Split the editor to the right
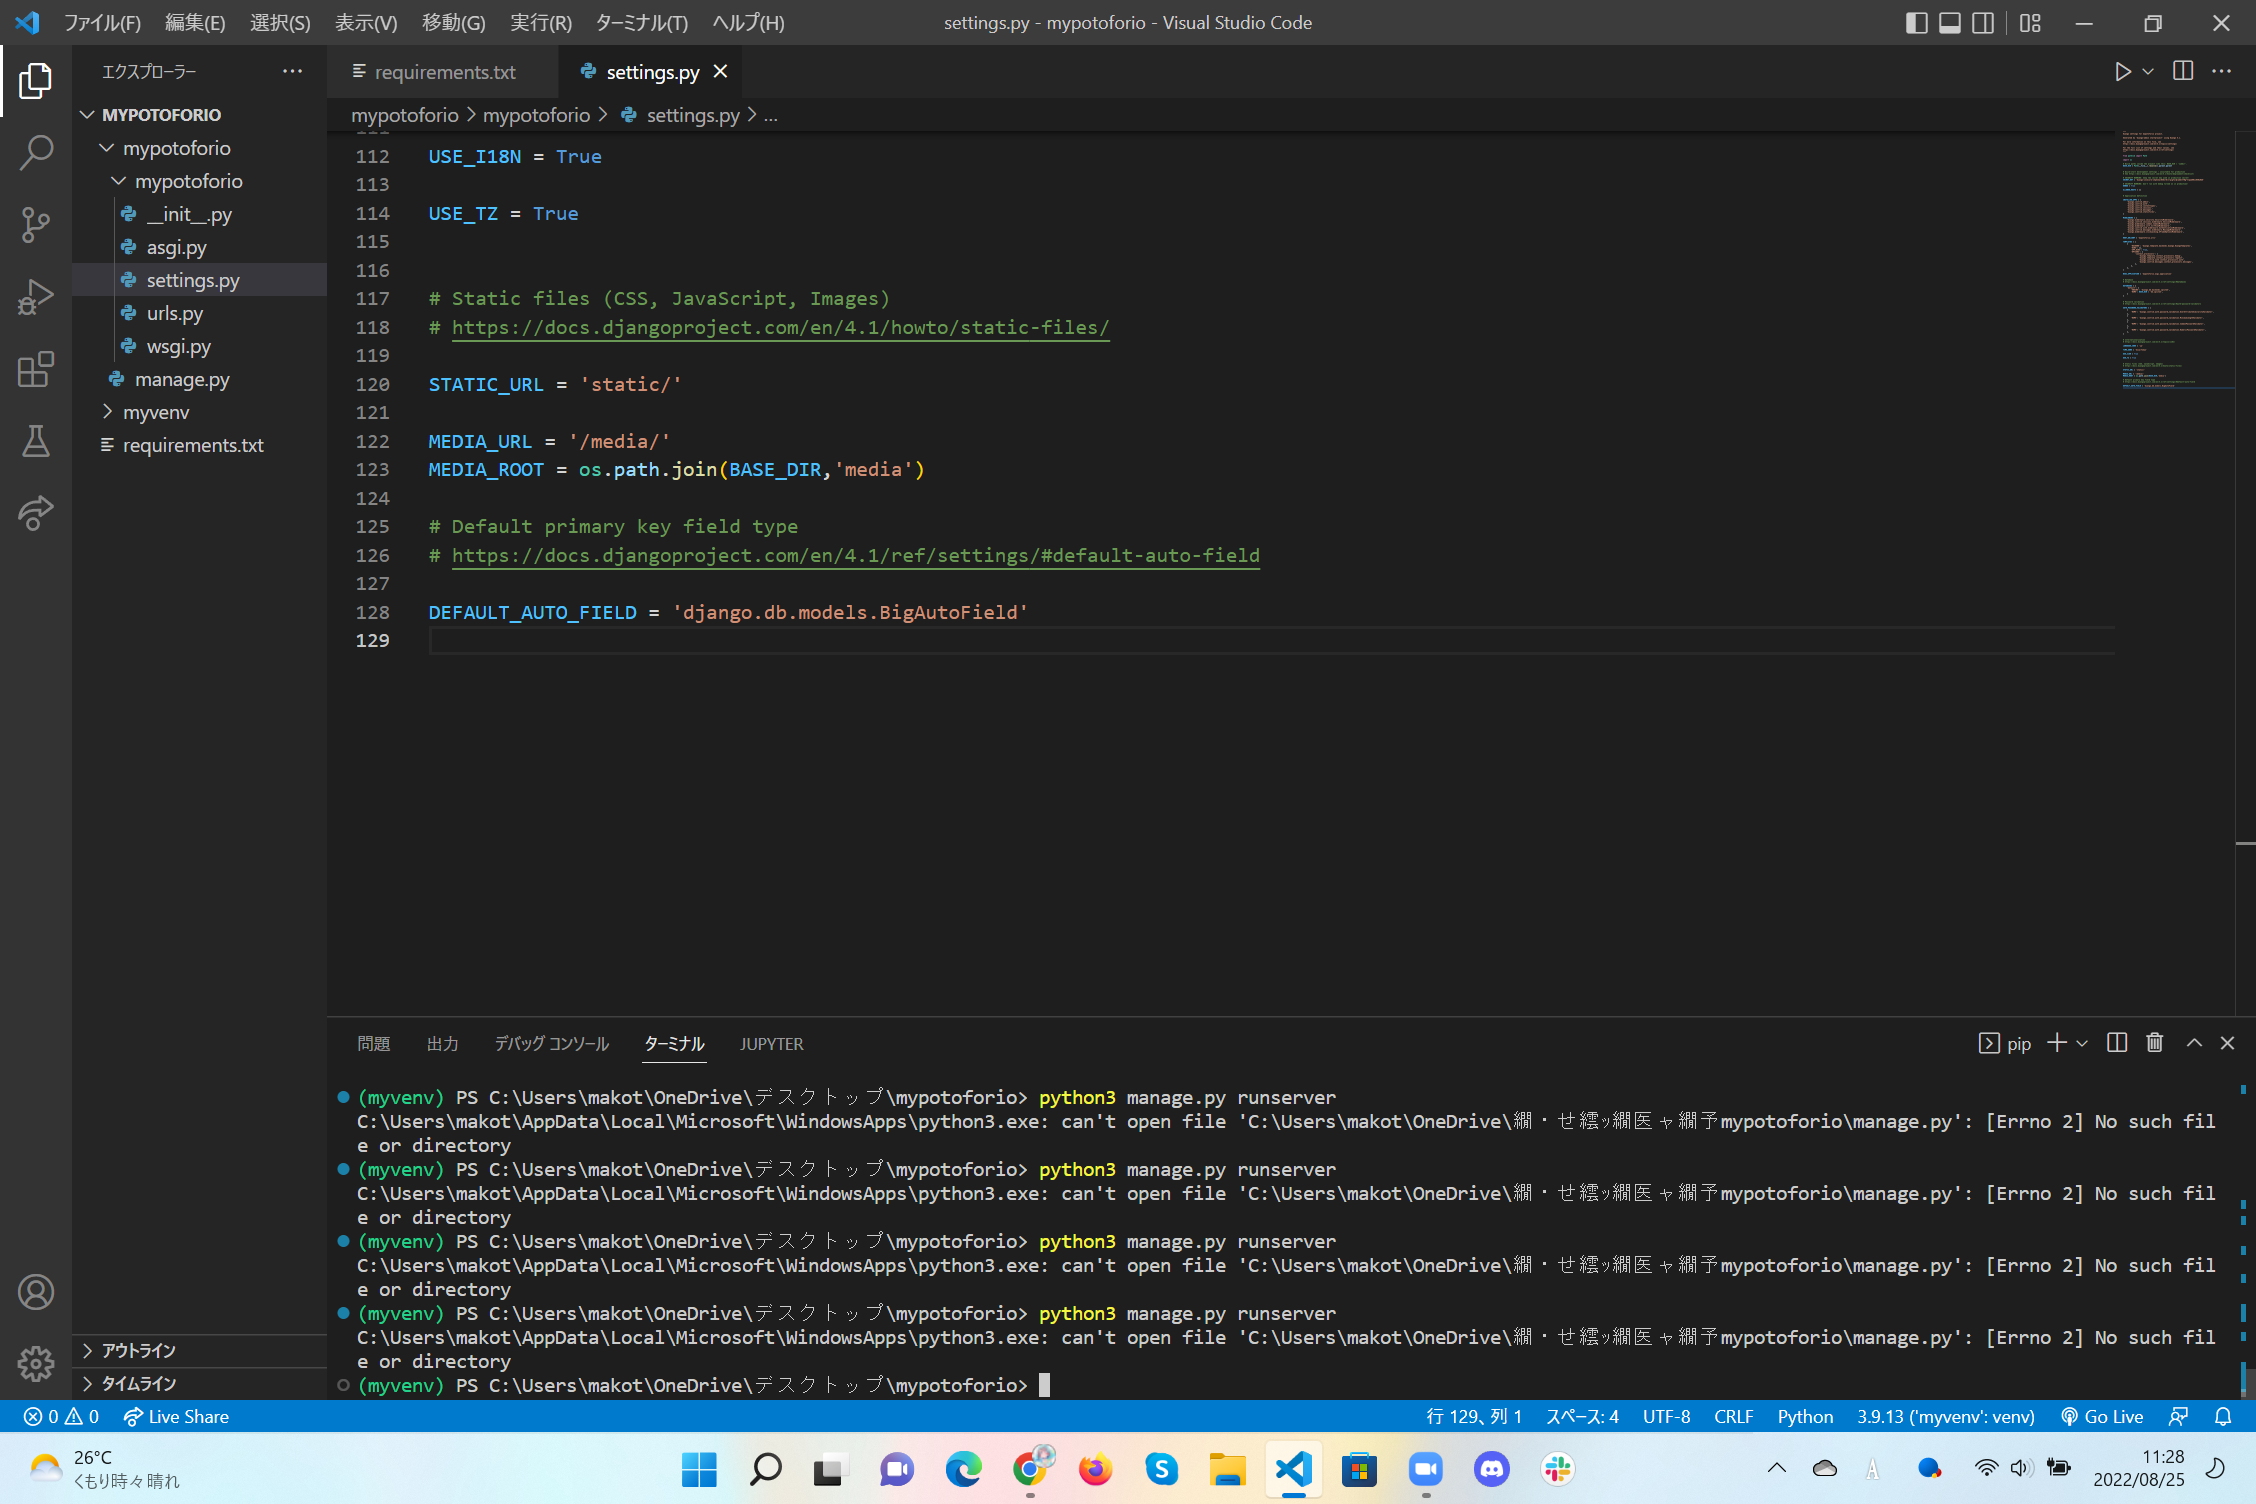Screen dimensions: 2256x1504 click(x=2183, y=71)
